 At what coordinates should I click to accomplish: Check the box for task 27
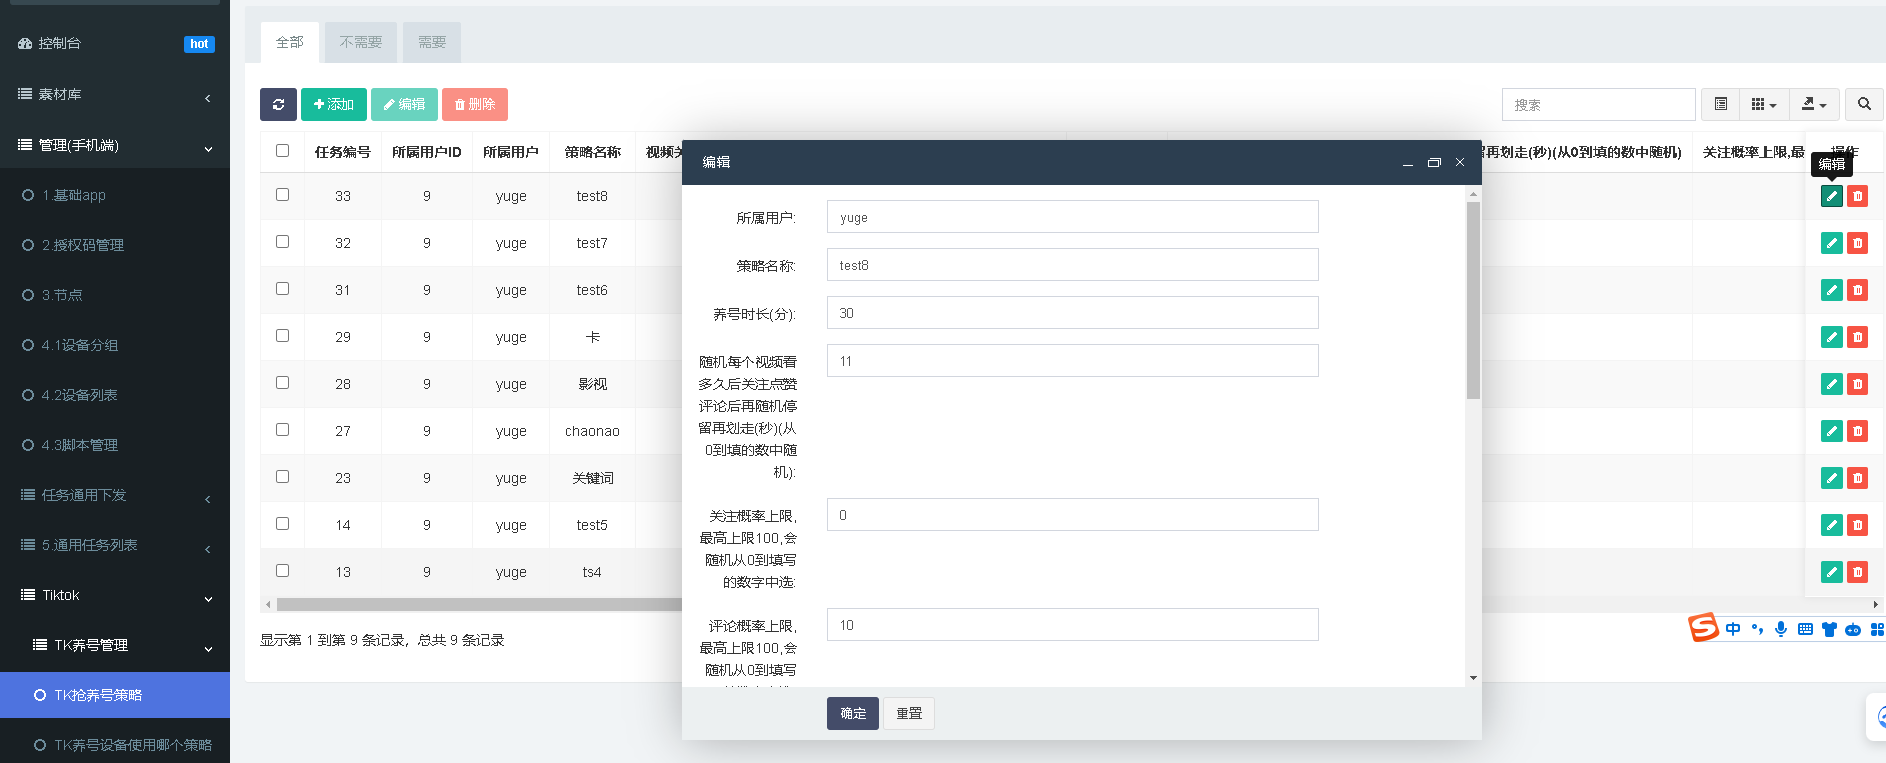pyautogui.click(x=282, y=430)
